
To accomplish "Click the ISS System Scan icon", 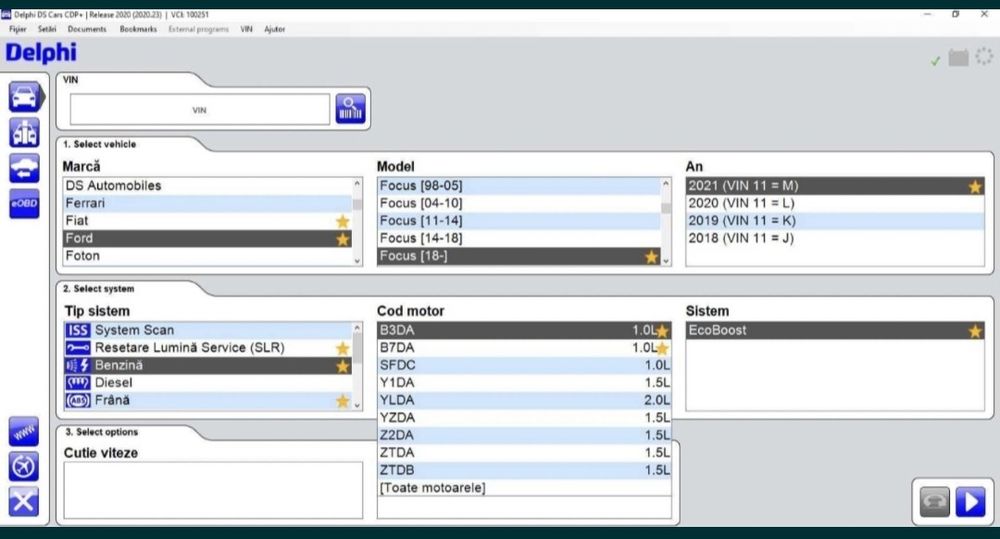I will coord(78,330).
